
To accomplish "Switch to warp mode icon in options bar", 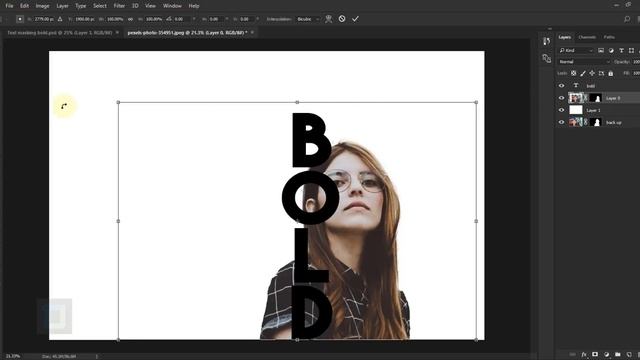I will click(x=329, y=19).
